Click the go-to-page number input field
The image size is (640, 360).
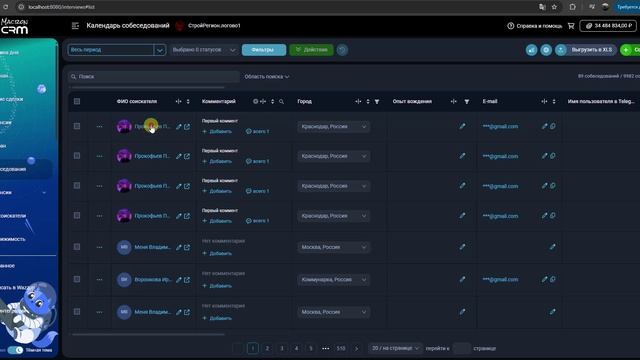(x=461, y=348)
